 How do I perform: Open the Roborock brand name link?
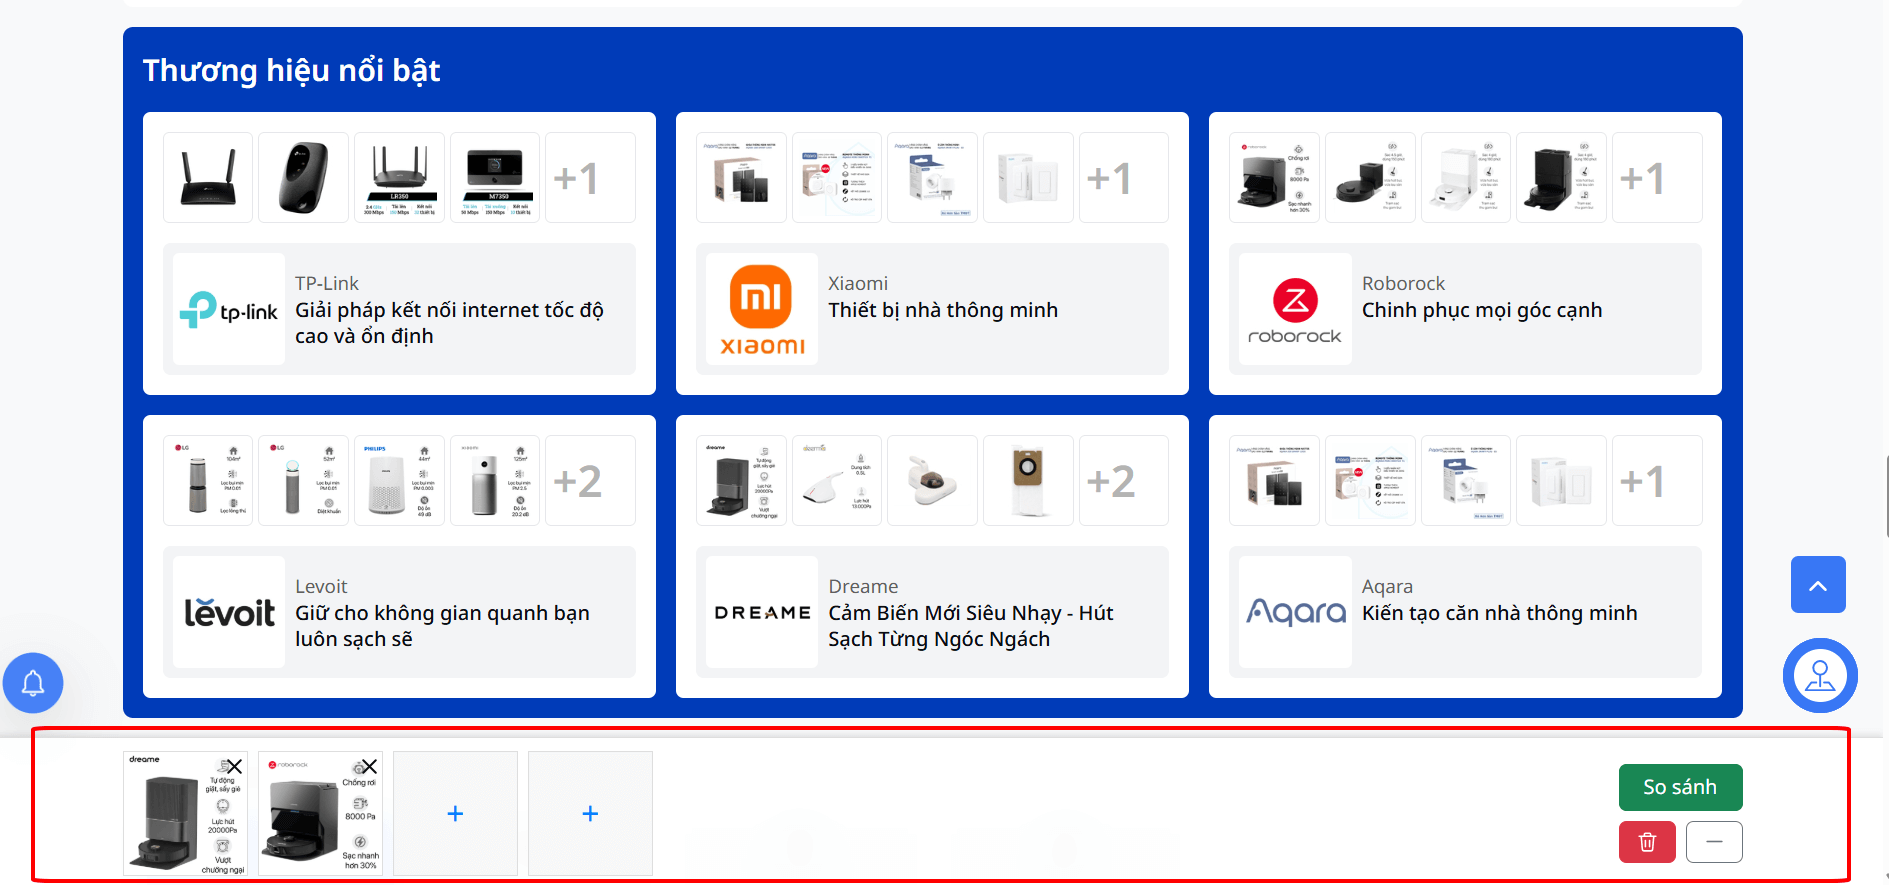coord(1403,284)
